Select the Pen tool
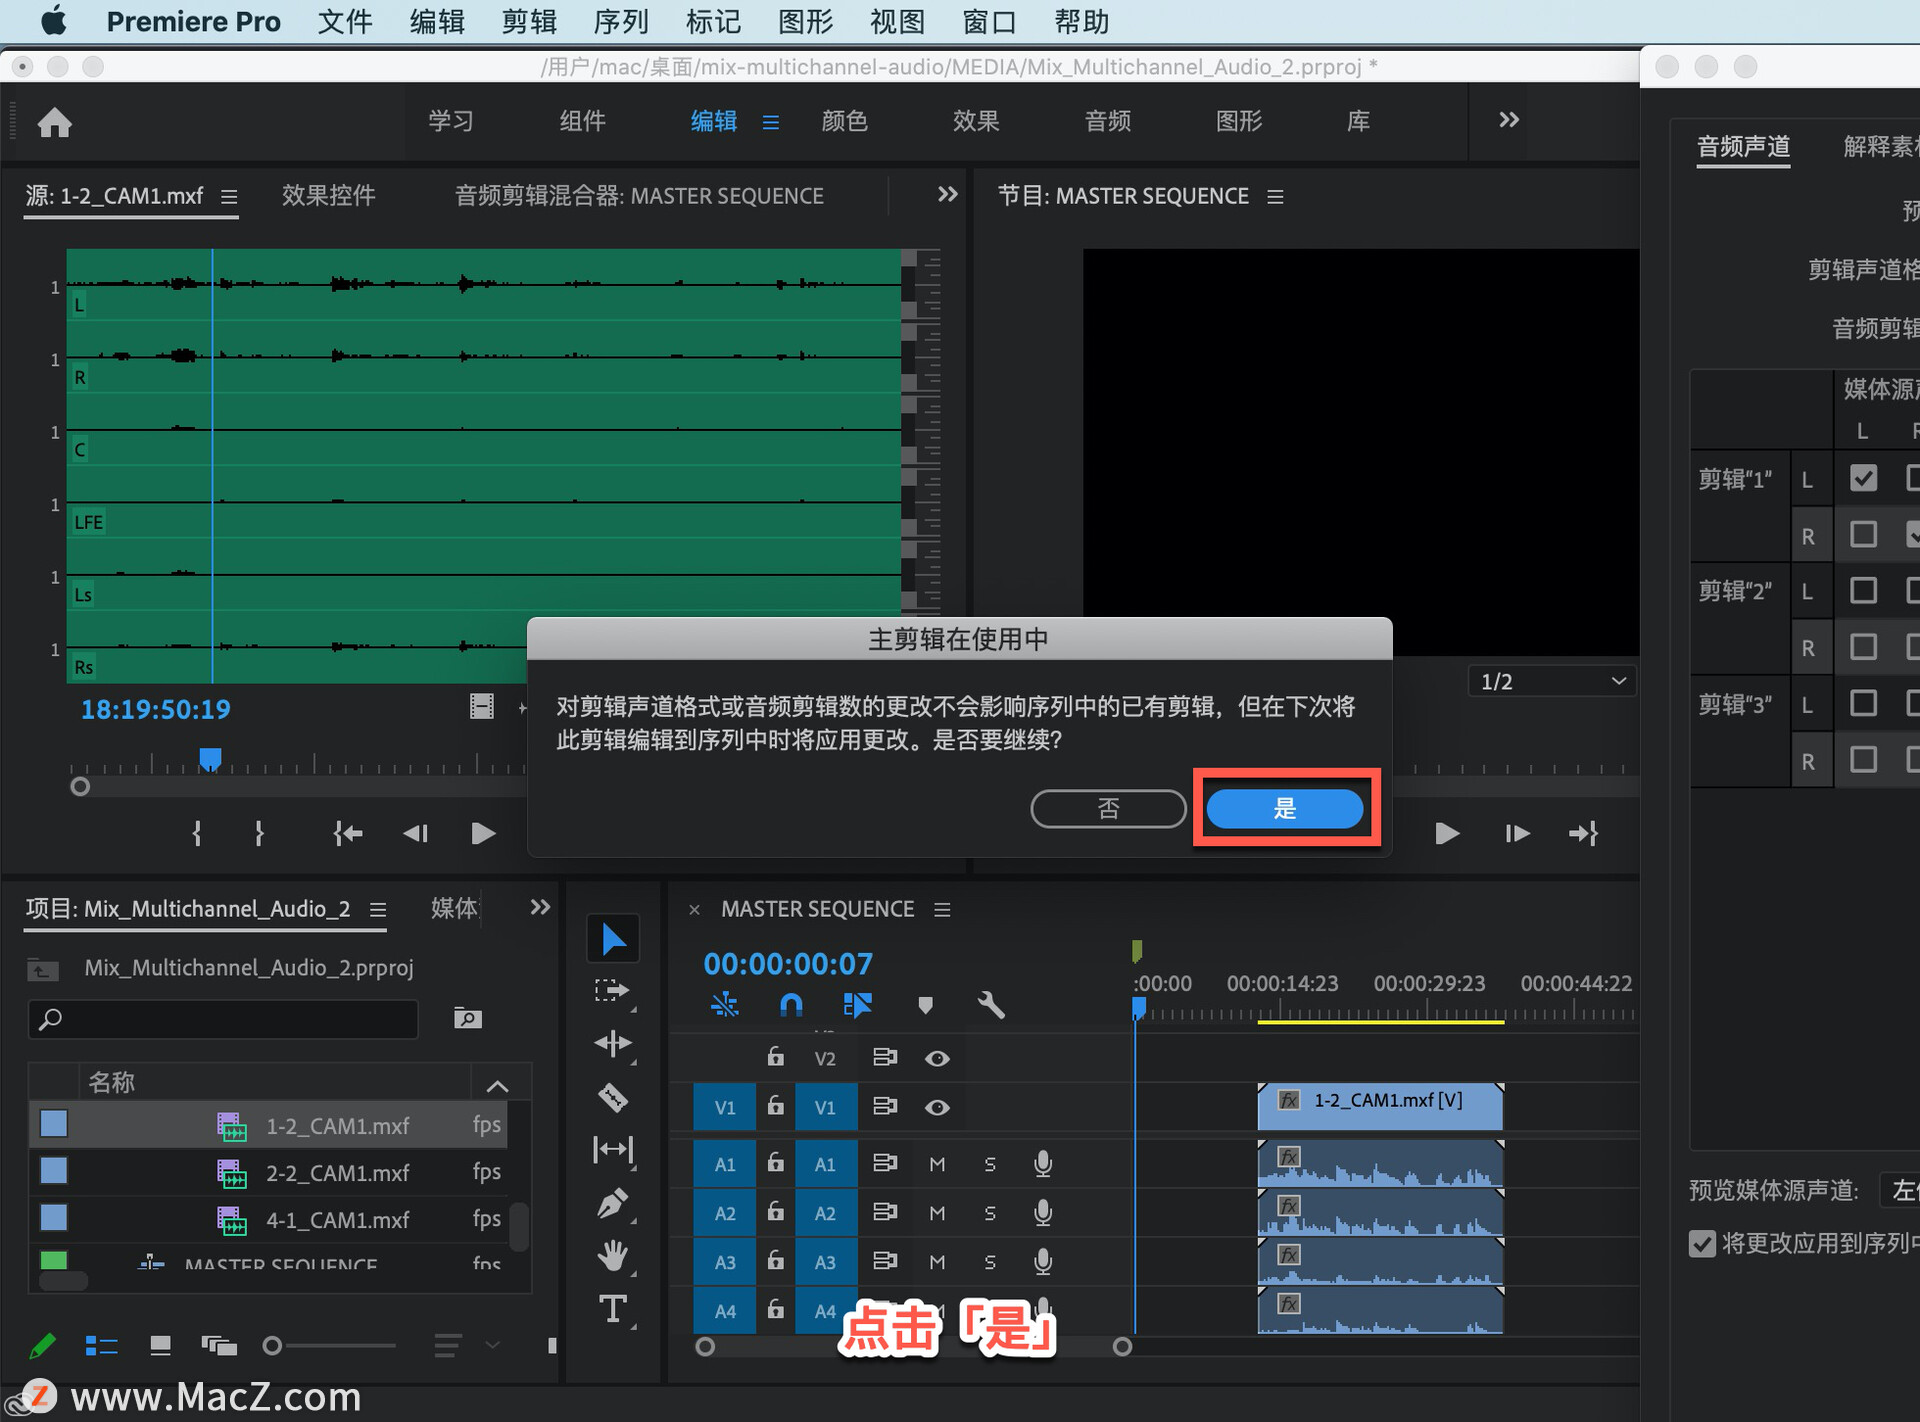1920x1422 pixels. pyautogui.click(x=612, y=1203)
